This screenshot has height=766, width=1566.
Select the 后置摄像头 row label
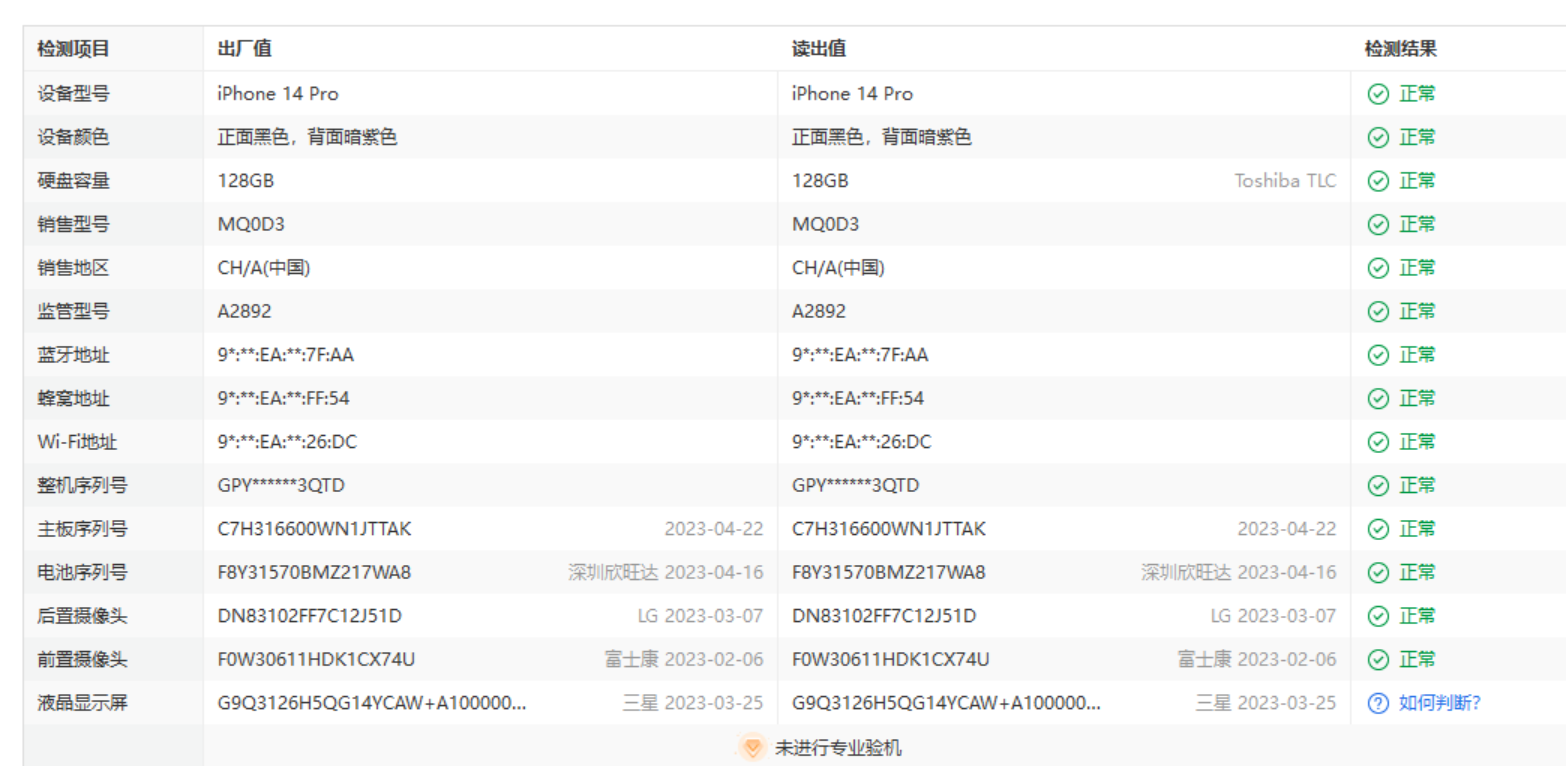pos(82,616)
